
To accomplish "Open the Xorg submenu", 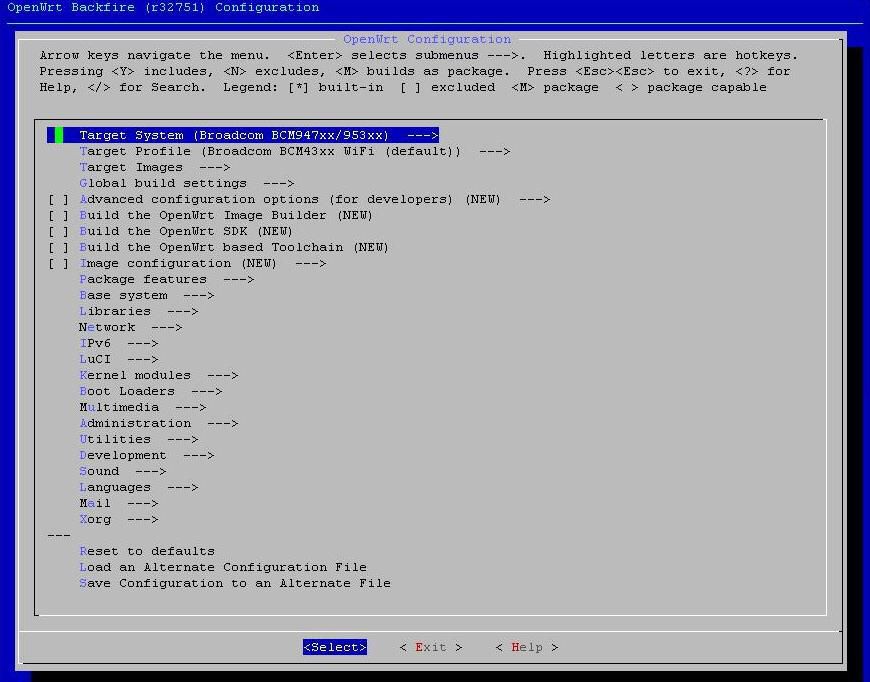I will pos(118,519).
